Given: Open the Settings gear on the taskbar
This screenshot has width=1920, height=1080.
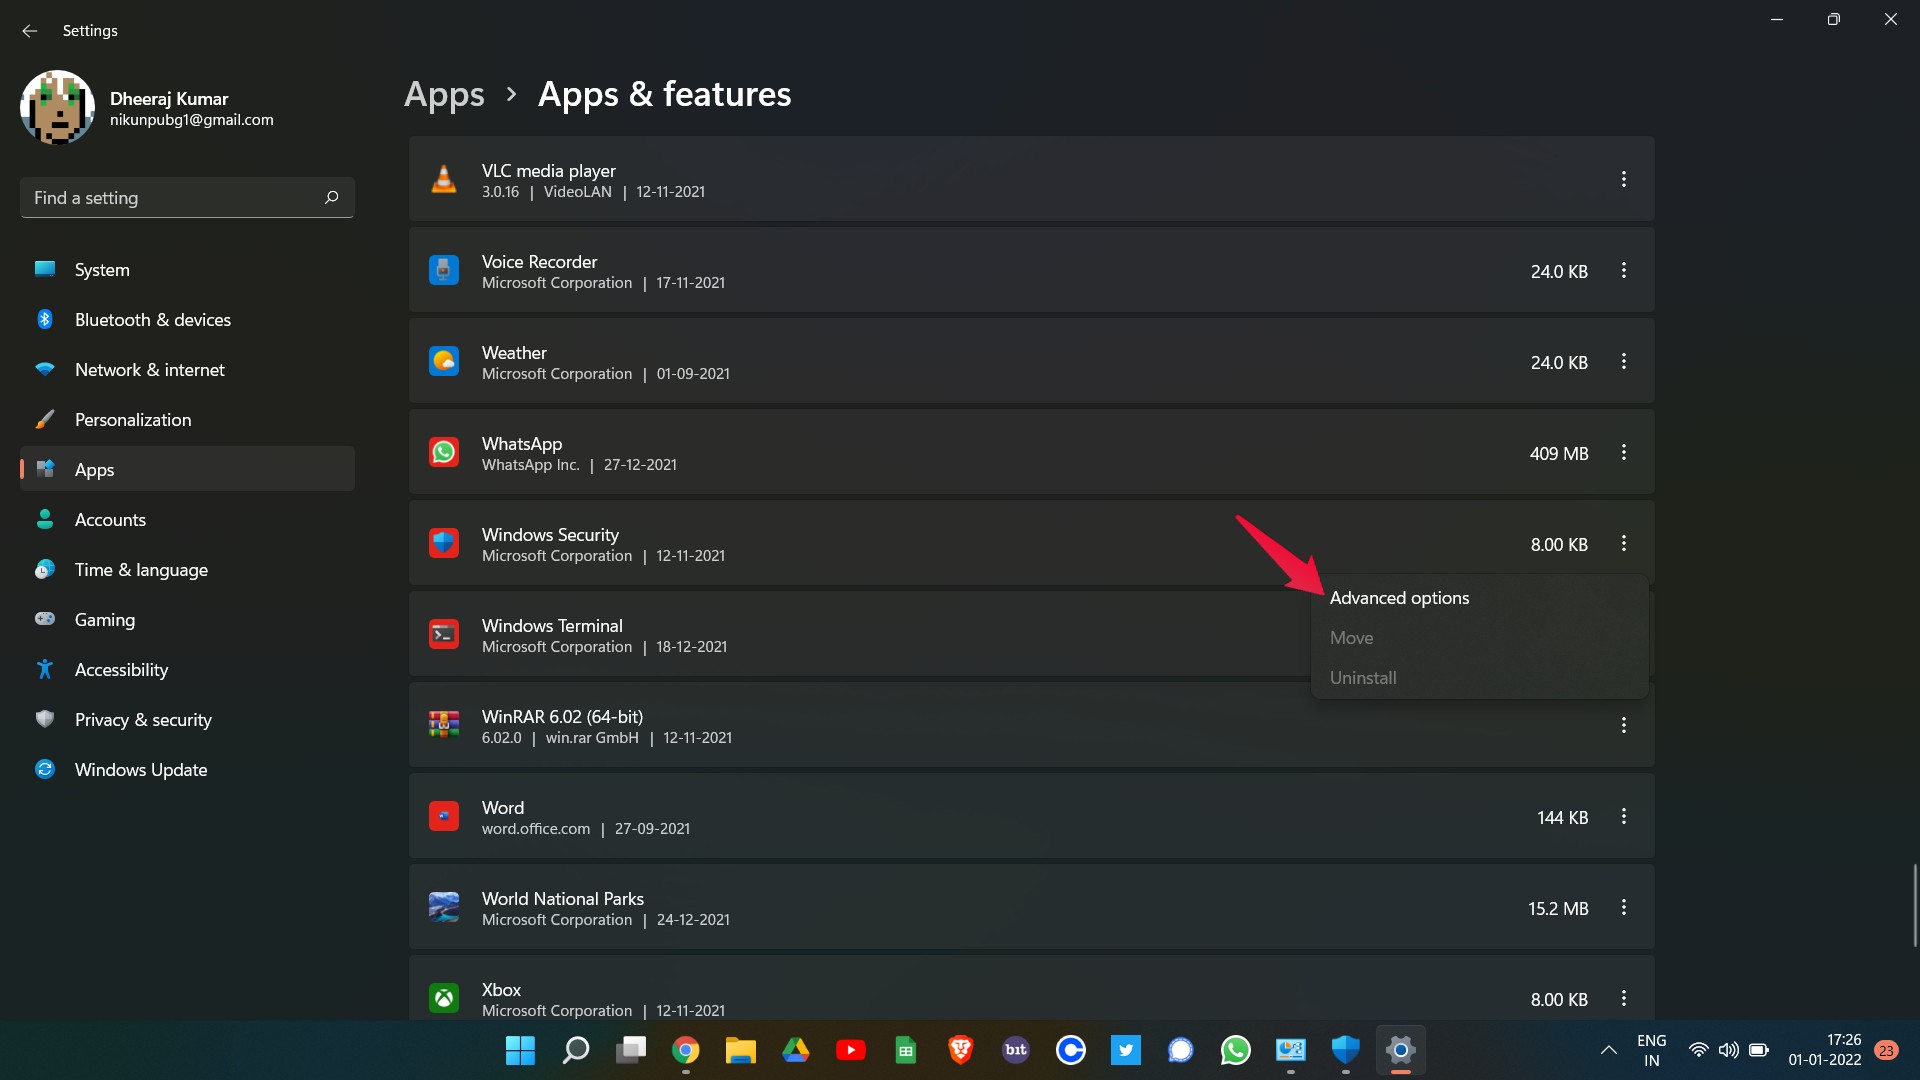Looking at the screenshot, I should [1401, 1050].
